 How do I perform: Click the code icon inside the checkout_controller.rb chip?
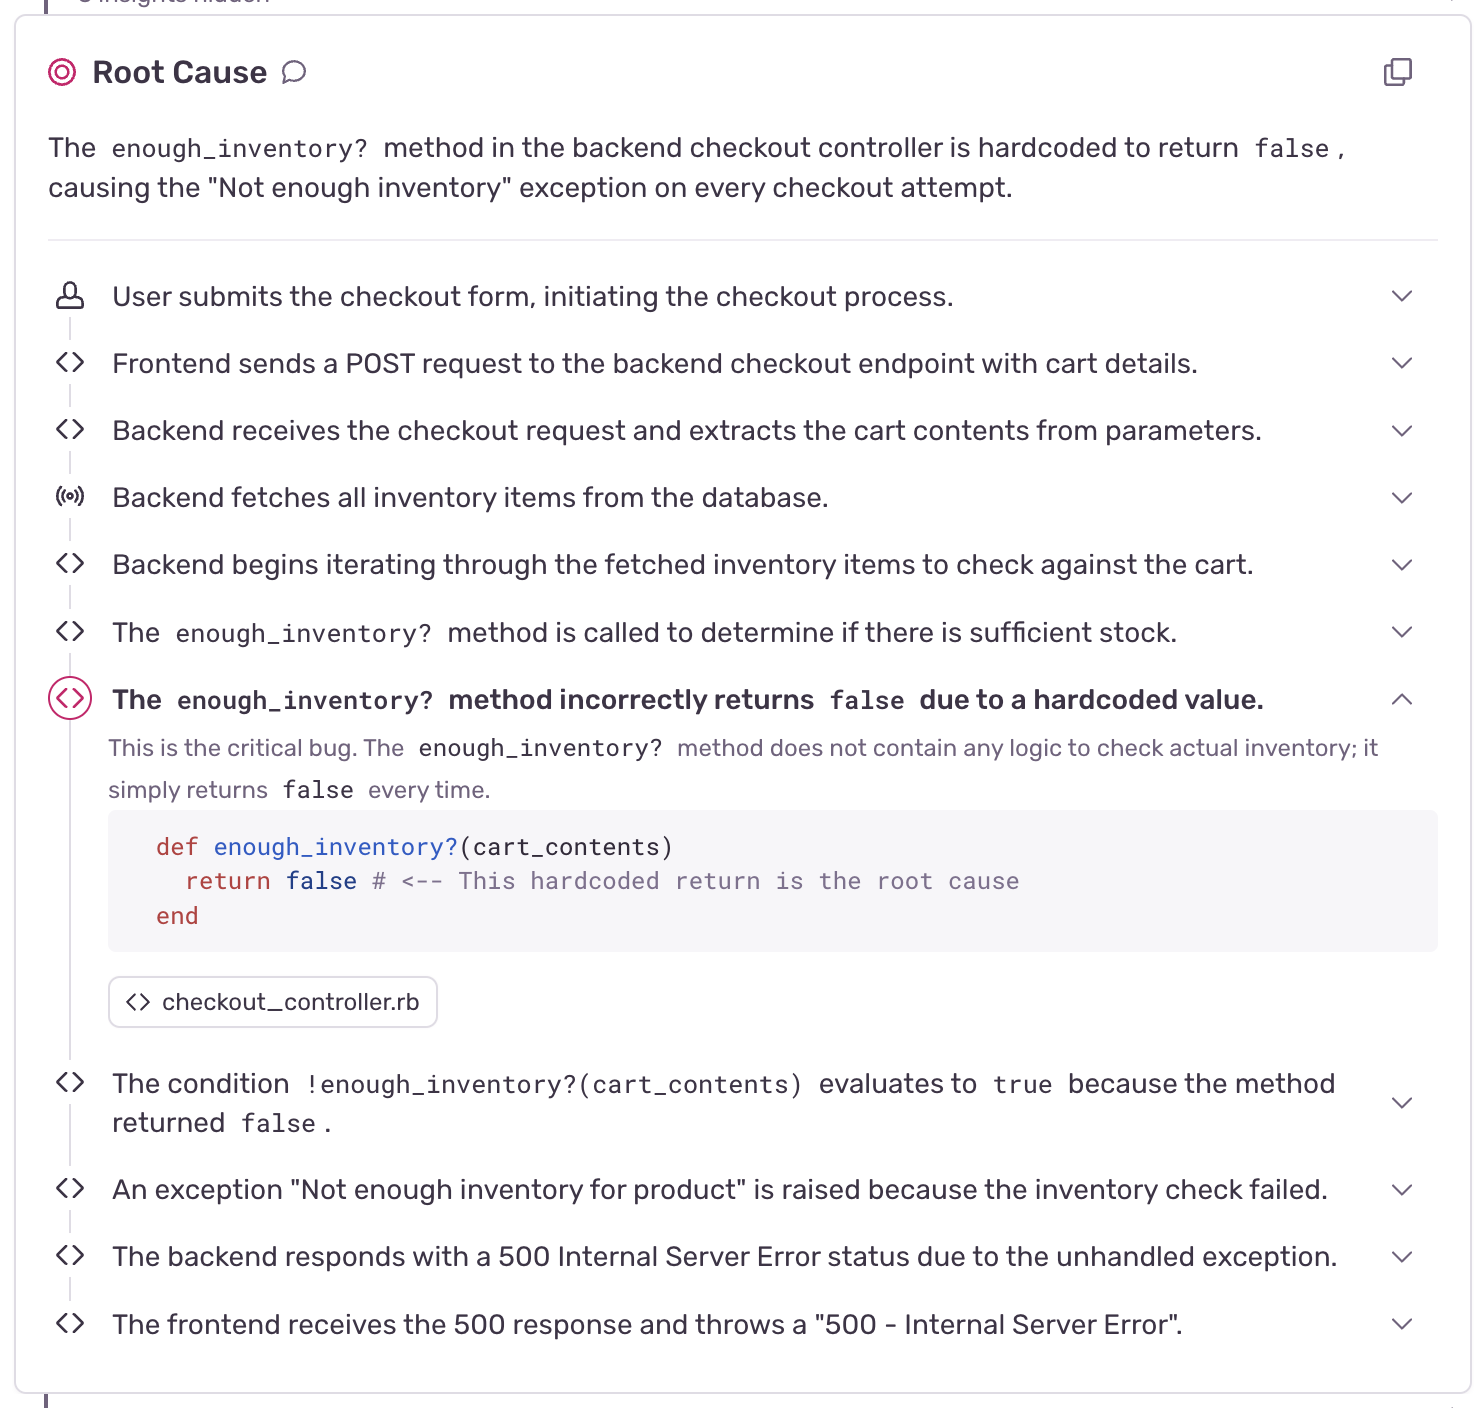click(x=139, y=1001)
